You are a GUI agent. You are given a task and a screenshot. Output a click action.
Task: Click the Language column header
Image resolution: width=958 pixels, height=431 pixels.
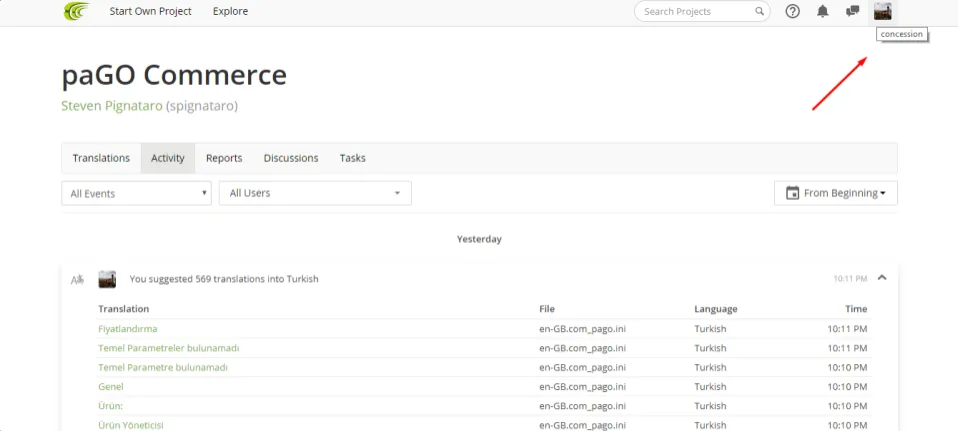coord(715,309)
